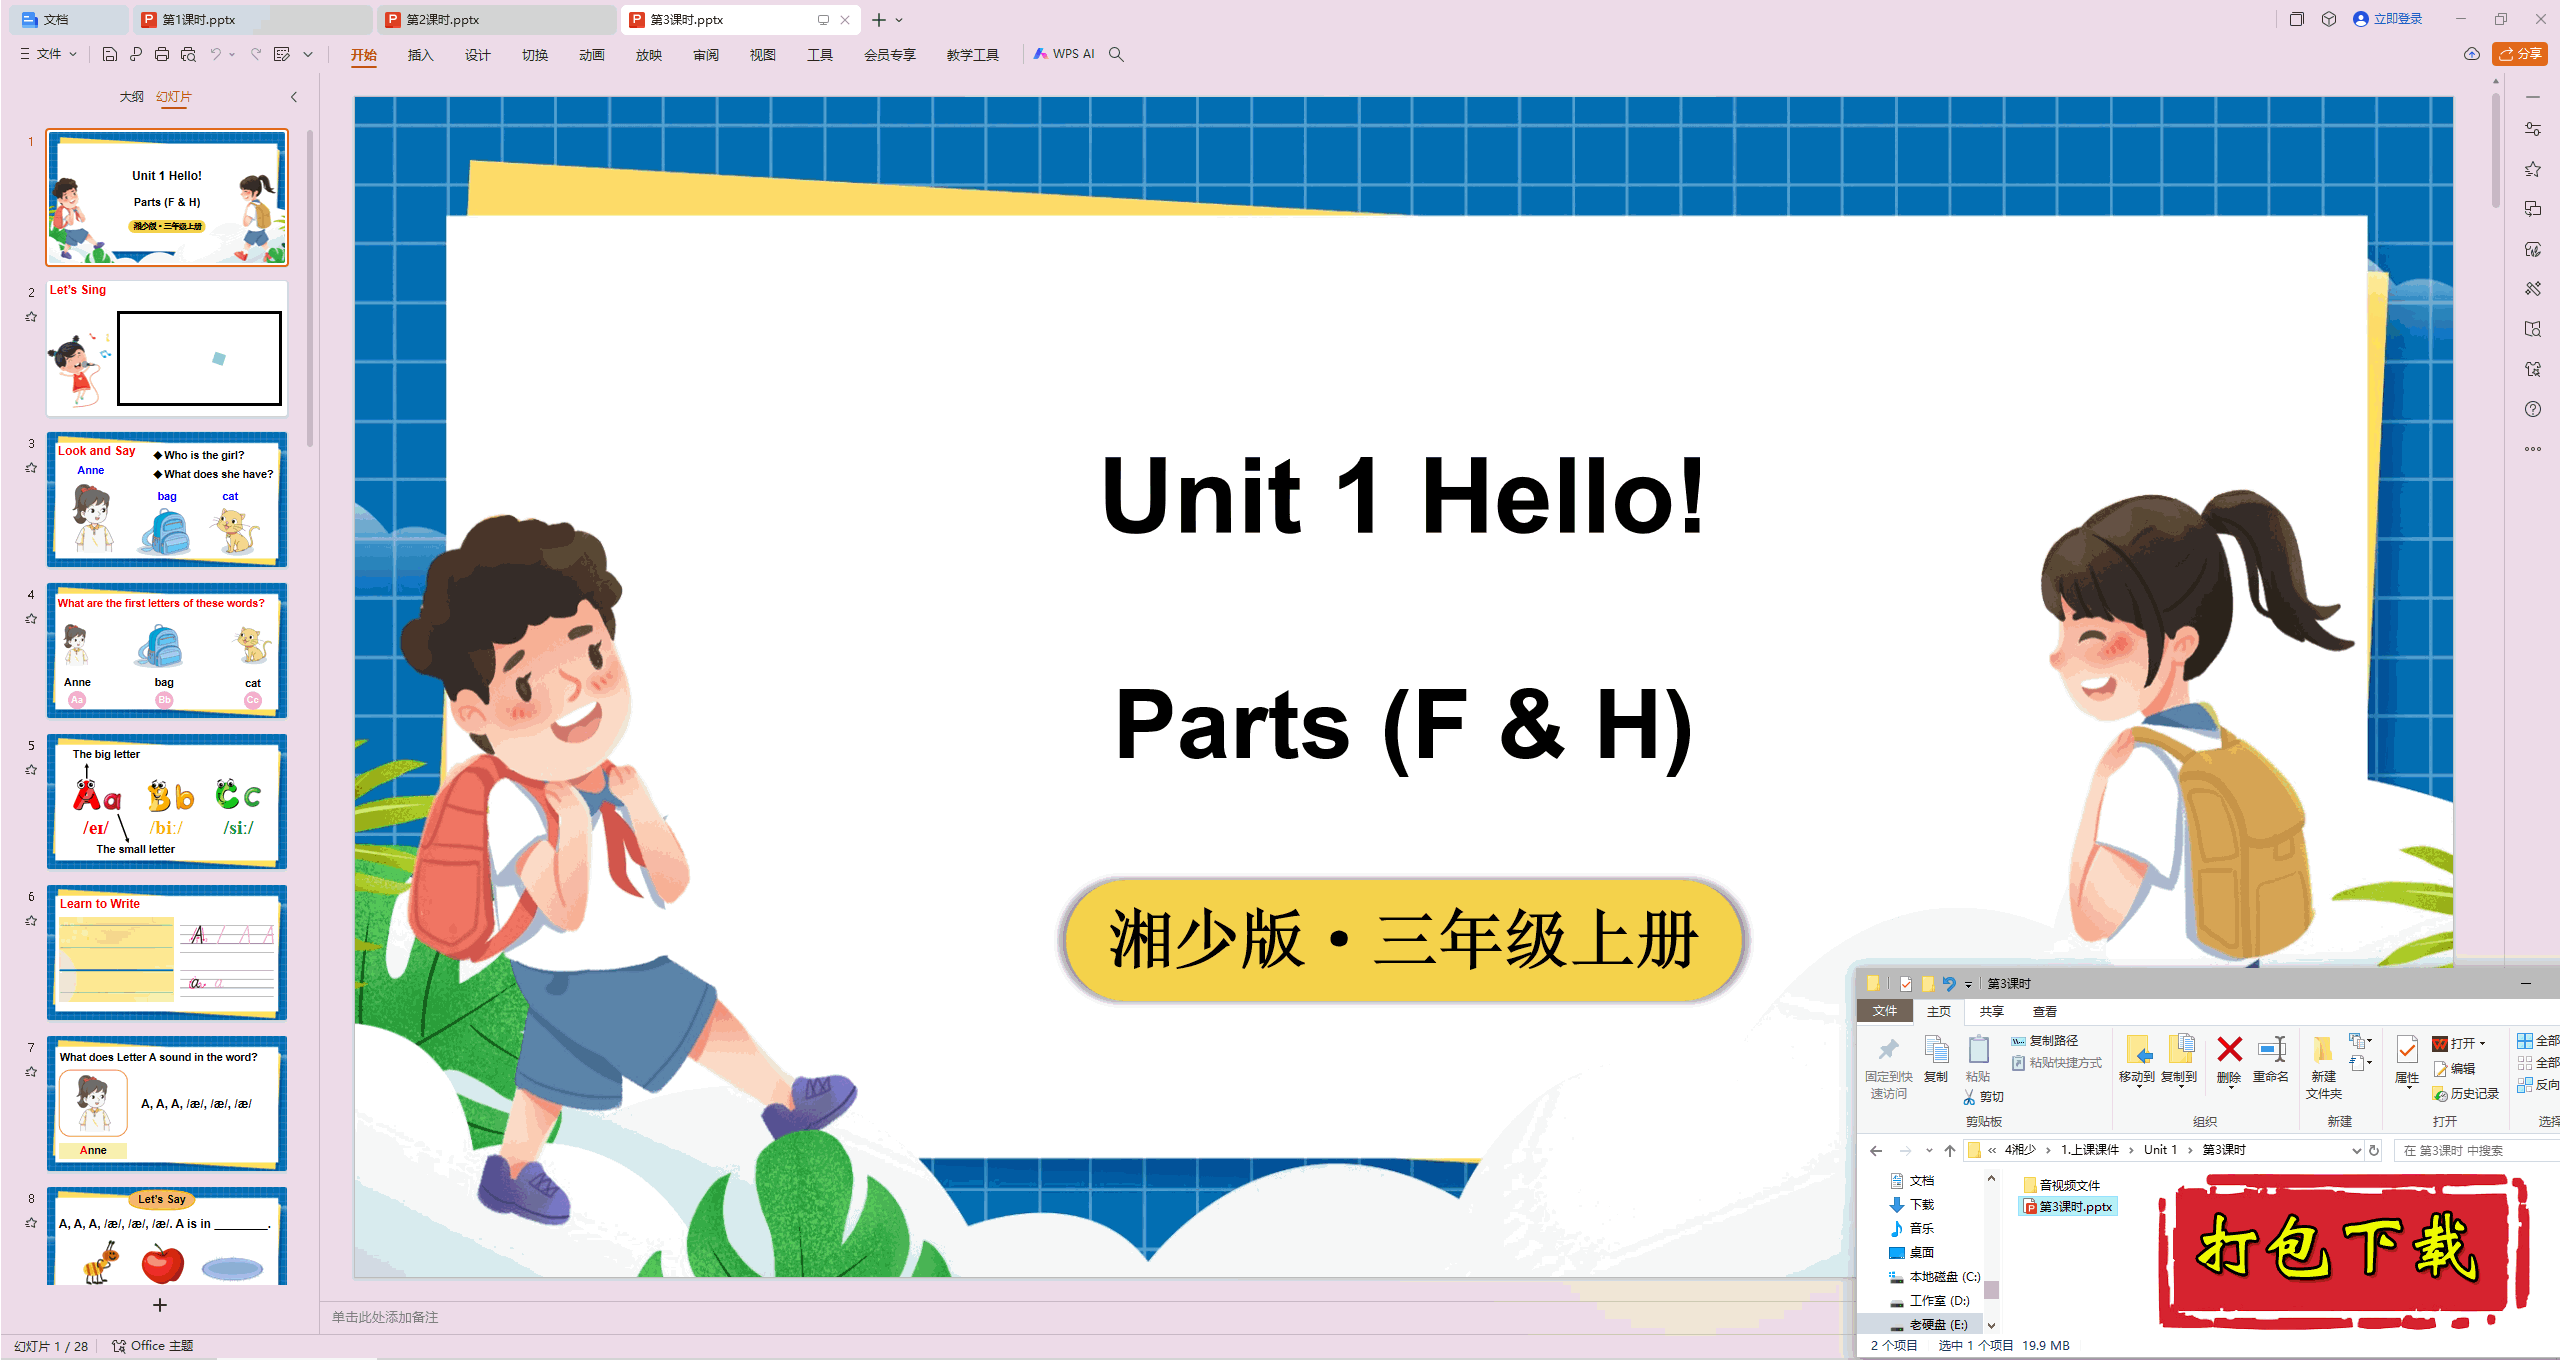This screenshot has height=1360, width=2560.
Task: Click the star animation icon in right sidebar
Action: tap(2533, 169)
